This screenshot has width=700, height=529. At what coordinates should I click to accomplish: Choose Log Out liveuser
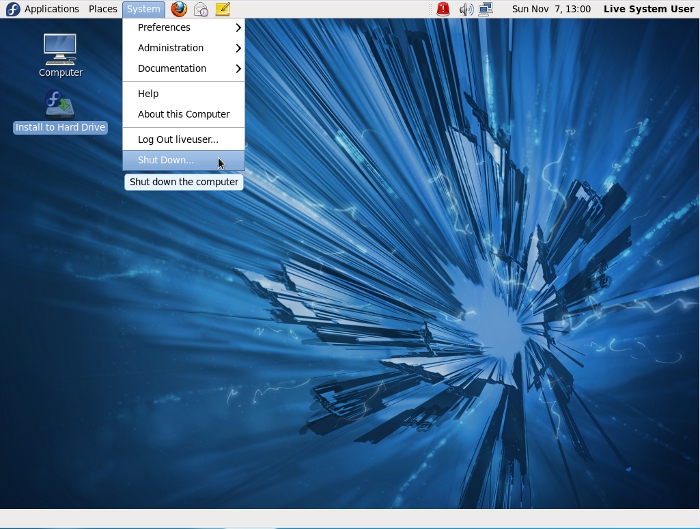click(x=178, y=140)
